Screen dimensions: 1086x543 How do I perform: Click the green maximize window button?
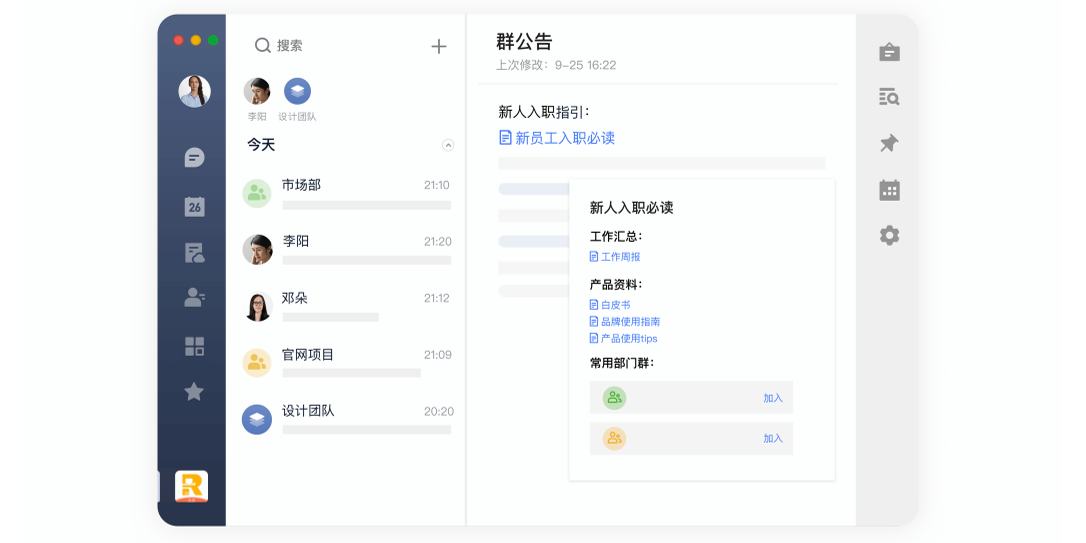213,40
